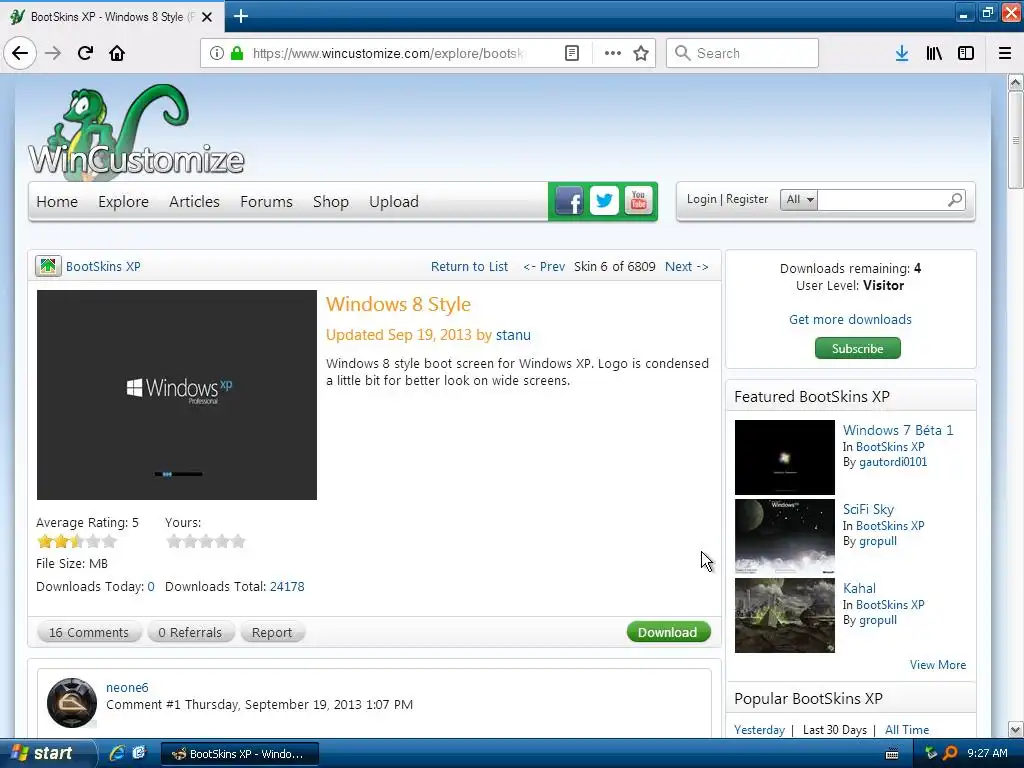Click Return to List link

click(x=469, y=266)
